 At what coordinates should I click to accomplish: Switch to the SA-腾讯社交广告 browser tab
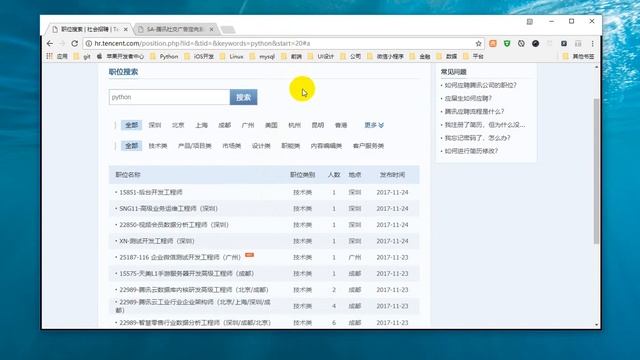(175, 29)
